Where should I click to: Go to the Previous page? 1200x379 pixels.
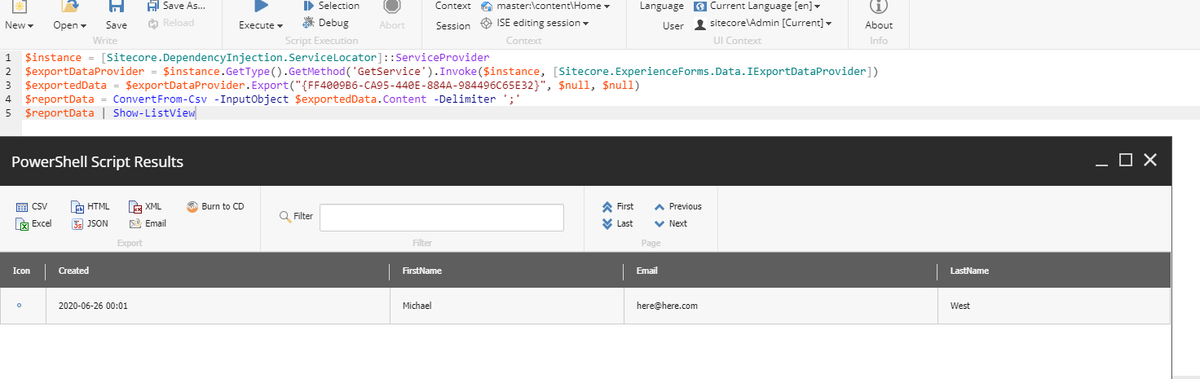tap(678, 206)
